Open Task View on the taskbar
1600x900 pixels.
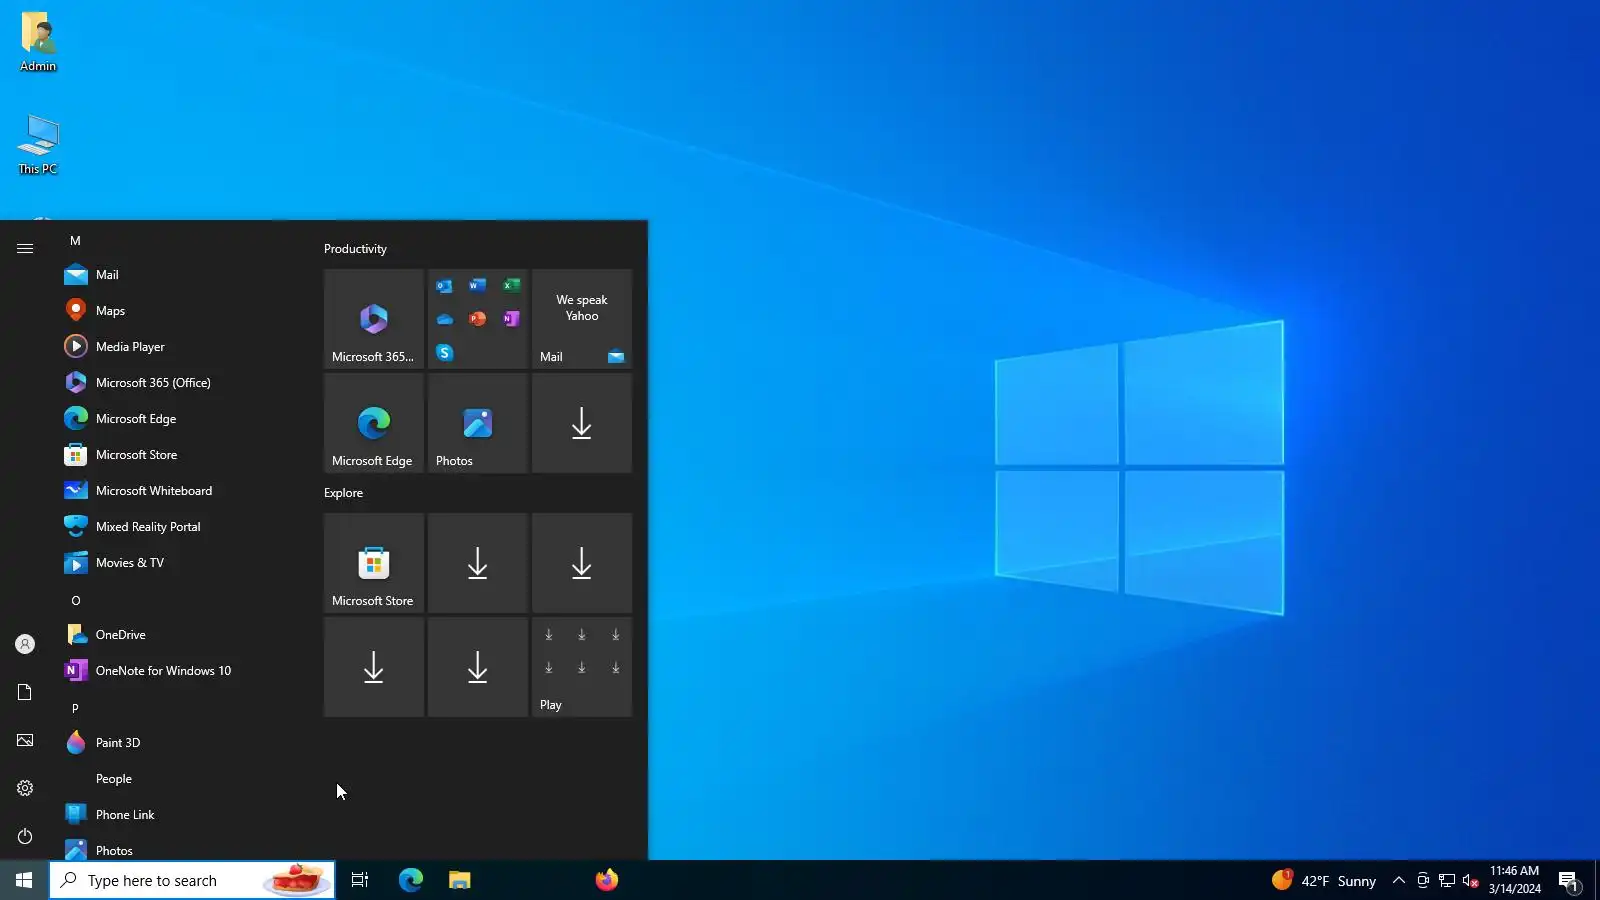click(x=360, y=880)
